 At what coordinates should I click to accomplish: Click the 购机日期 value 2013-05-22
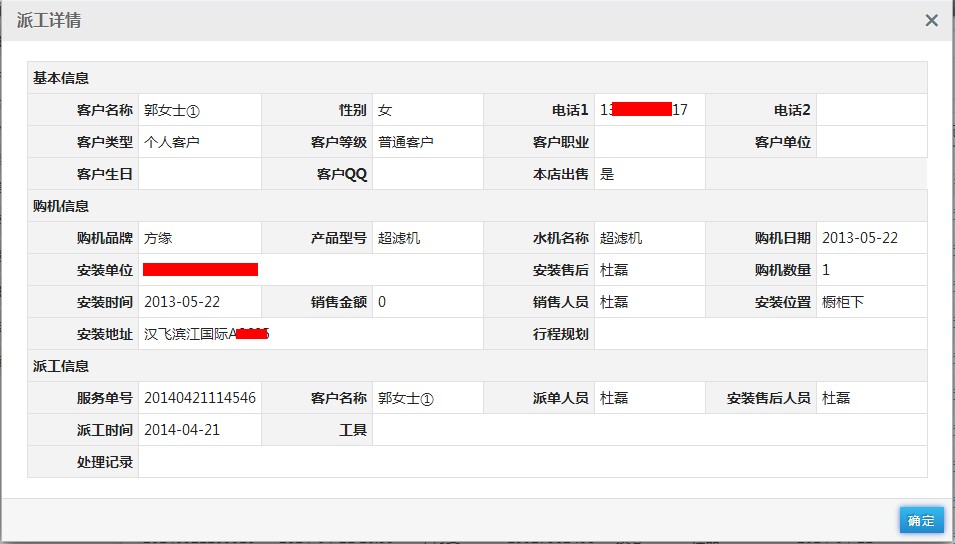pyautogui.click(x=860, y=238)
